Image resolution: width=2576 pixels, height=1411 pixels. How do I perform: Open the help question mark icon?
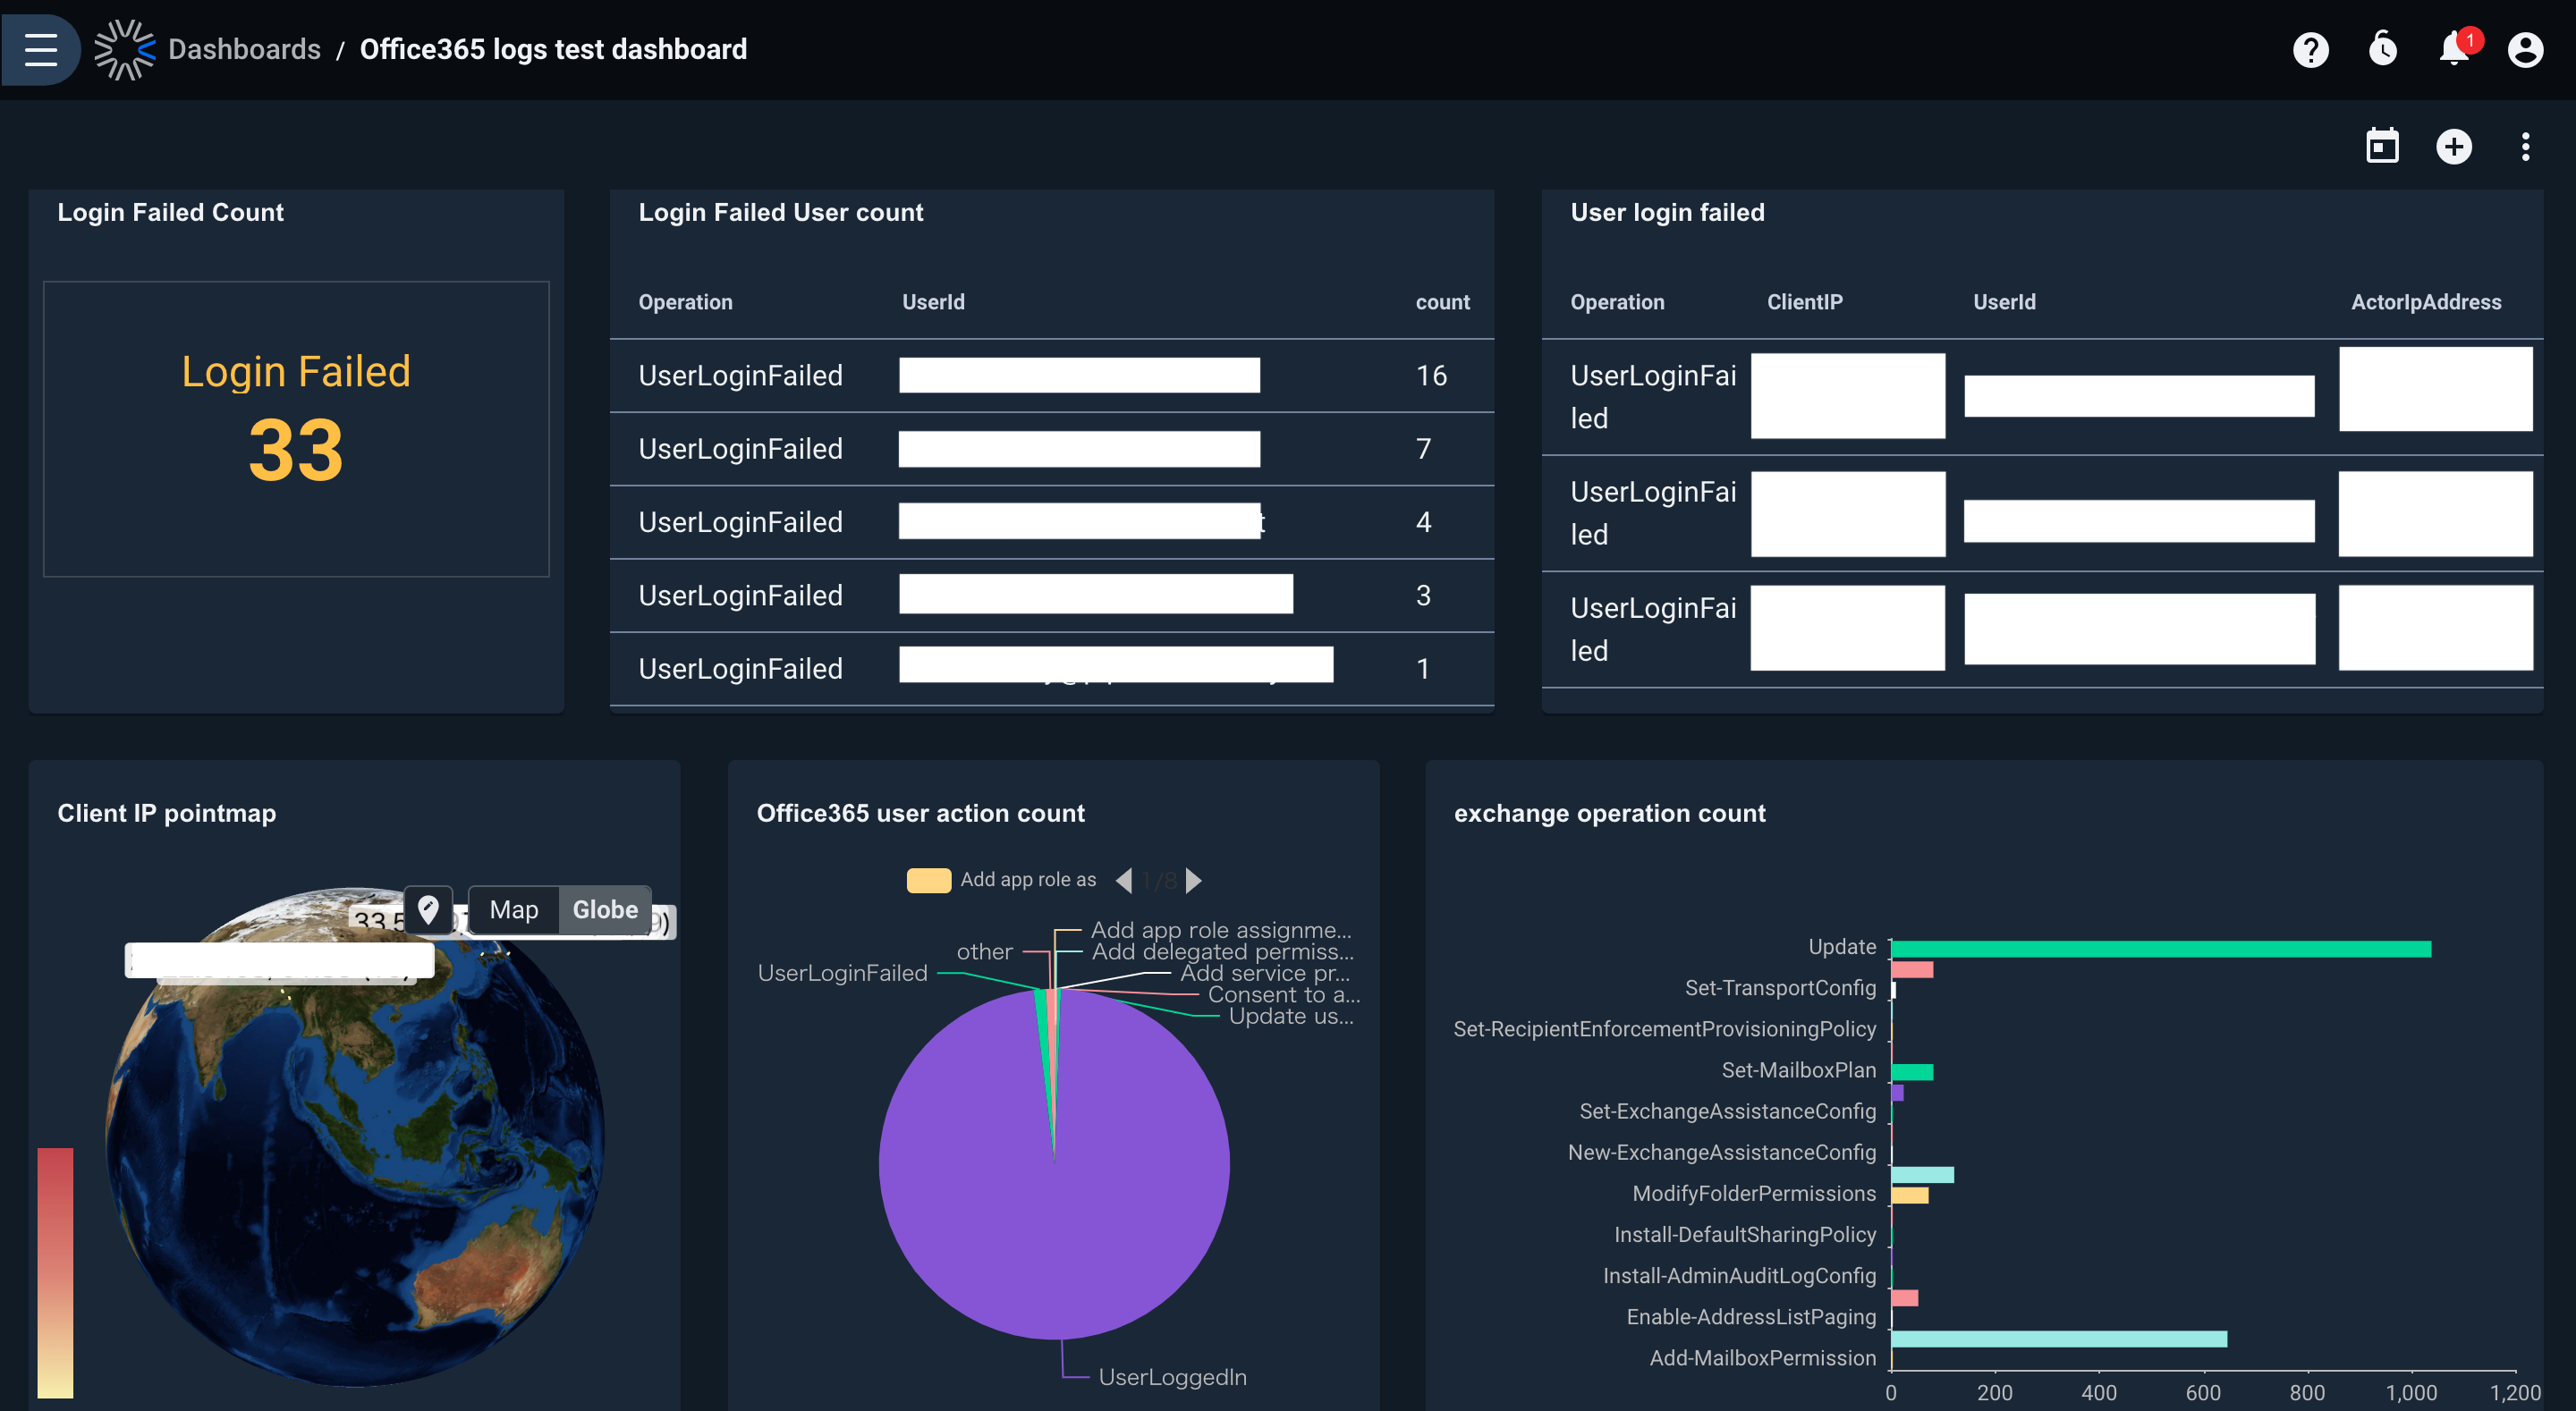(2310, 49)
